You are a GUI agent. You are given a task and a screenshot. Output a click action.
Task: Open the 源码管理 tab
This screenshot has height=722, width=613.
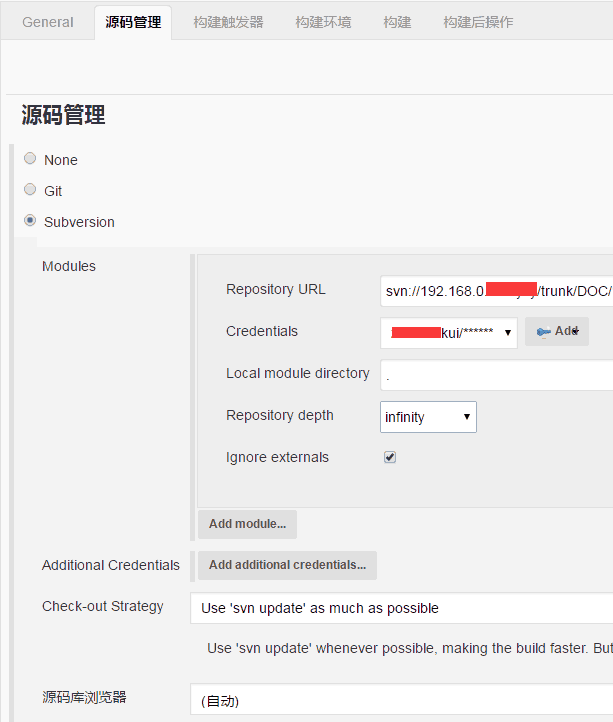point(133,22)
